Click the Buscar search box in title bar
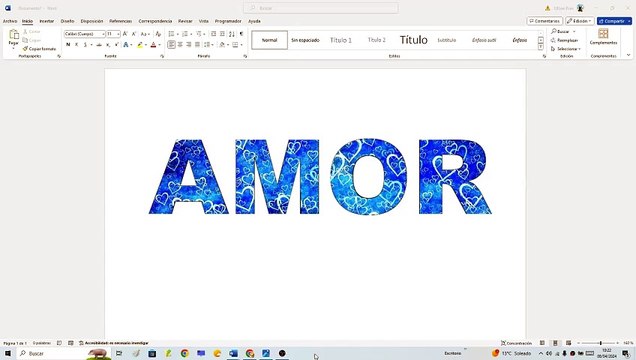The height and width of the screenshot is (360, 636). point(321,8)
